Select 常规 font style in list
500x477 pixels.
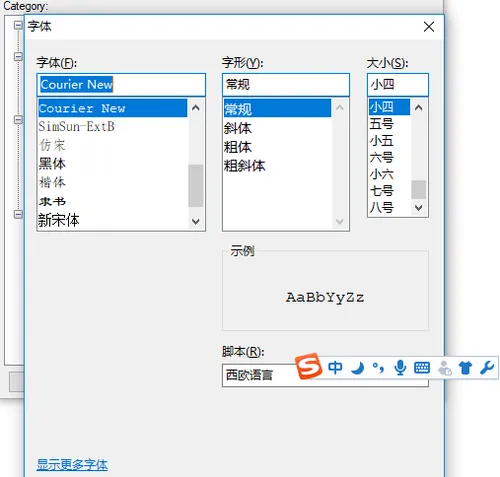277,108
